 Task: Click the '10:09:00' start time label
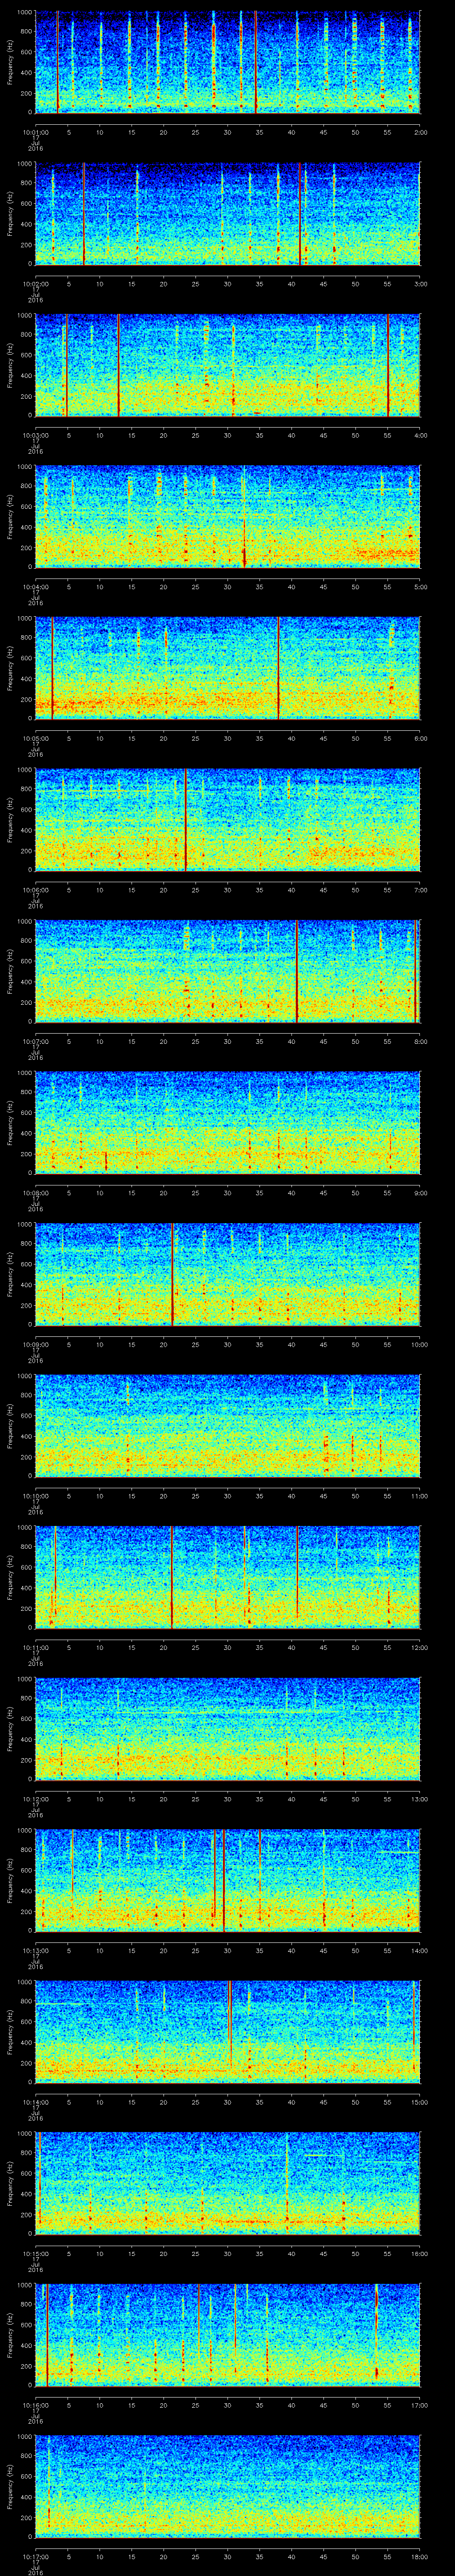pyautogui.click(x=35, y=1344)
